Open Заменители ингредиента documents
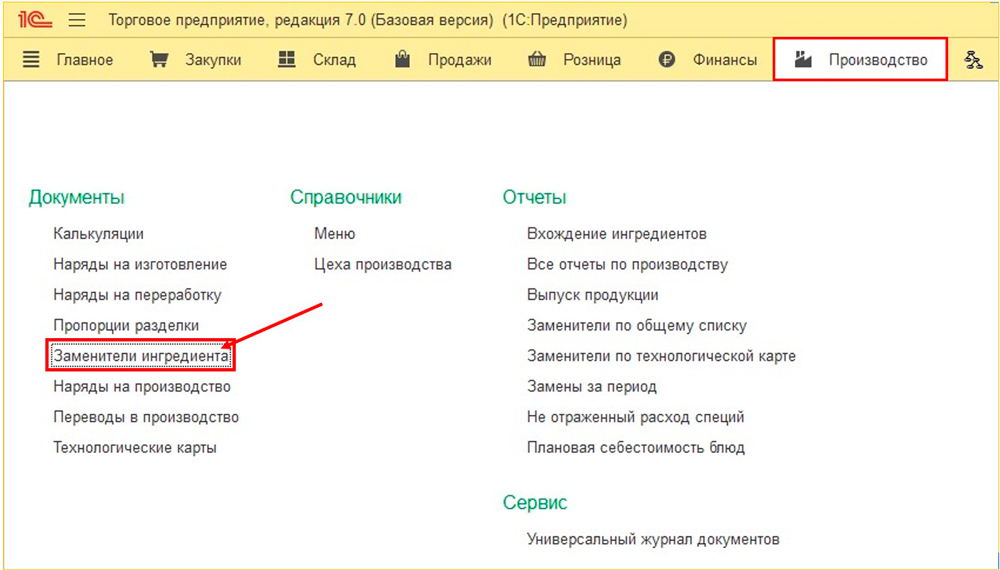 click(x=141, y=356)
